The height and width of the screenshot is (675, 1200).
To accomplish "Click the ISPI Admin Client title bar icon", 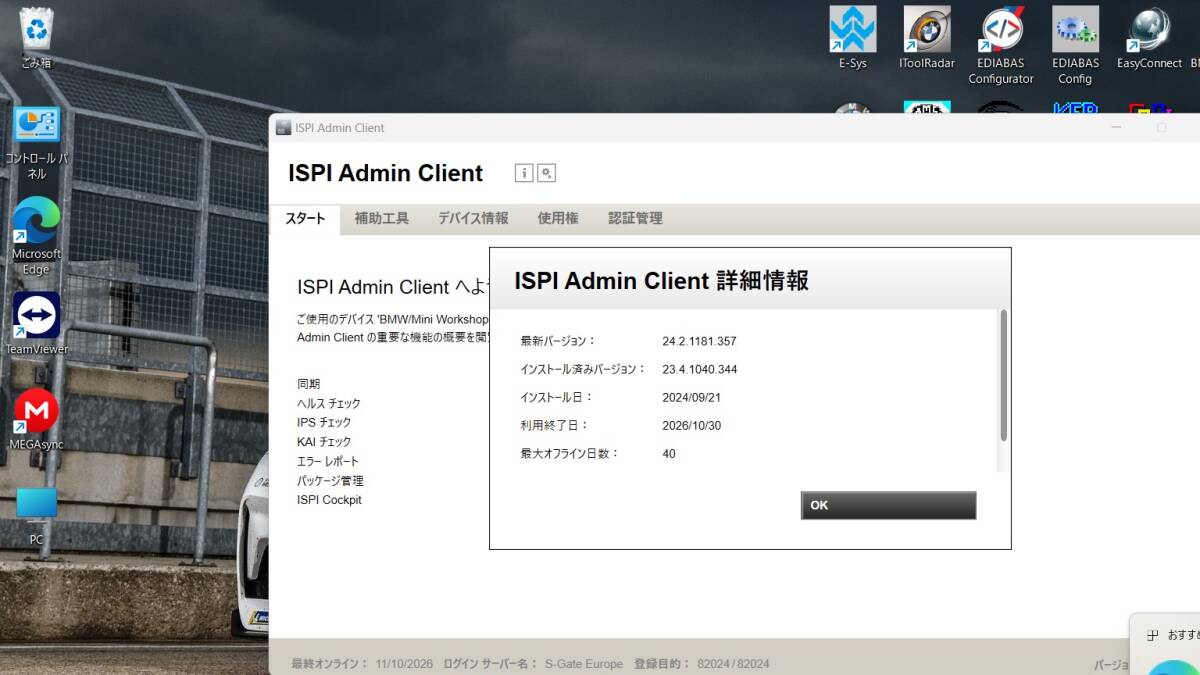I will point(283,128).
